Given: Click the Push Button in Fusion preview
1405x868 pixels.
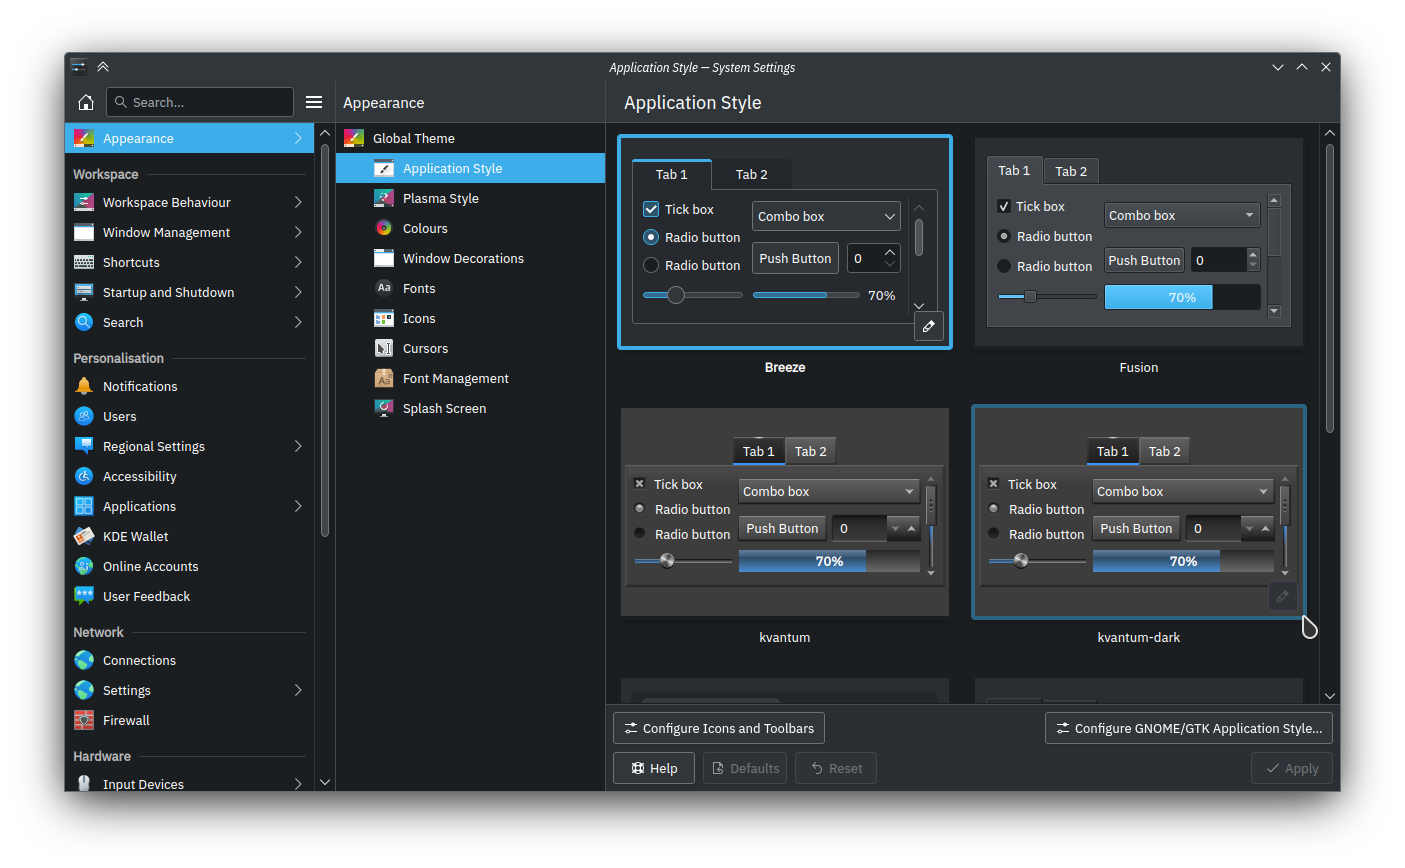Looking at the screenshot, I should [1145, 260].
